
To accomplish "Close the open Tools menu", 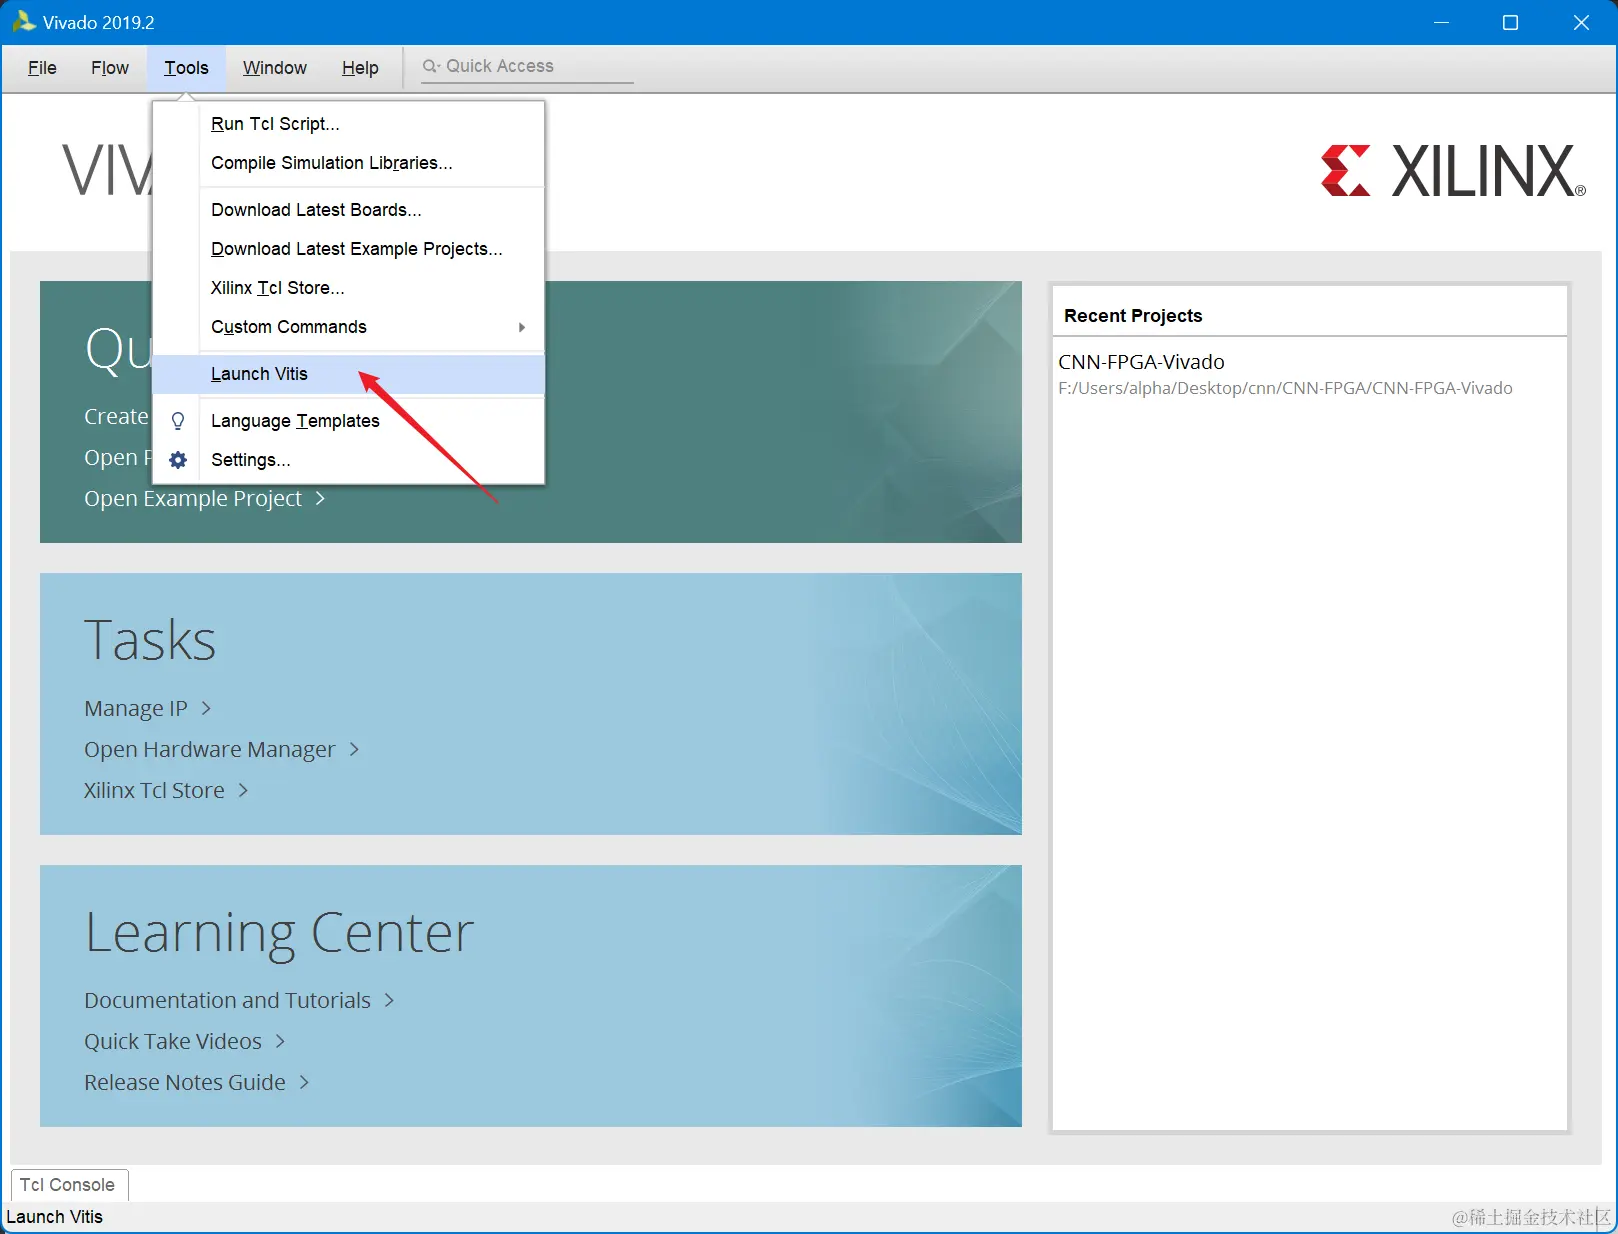I will pos(186,68).
